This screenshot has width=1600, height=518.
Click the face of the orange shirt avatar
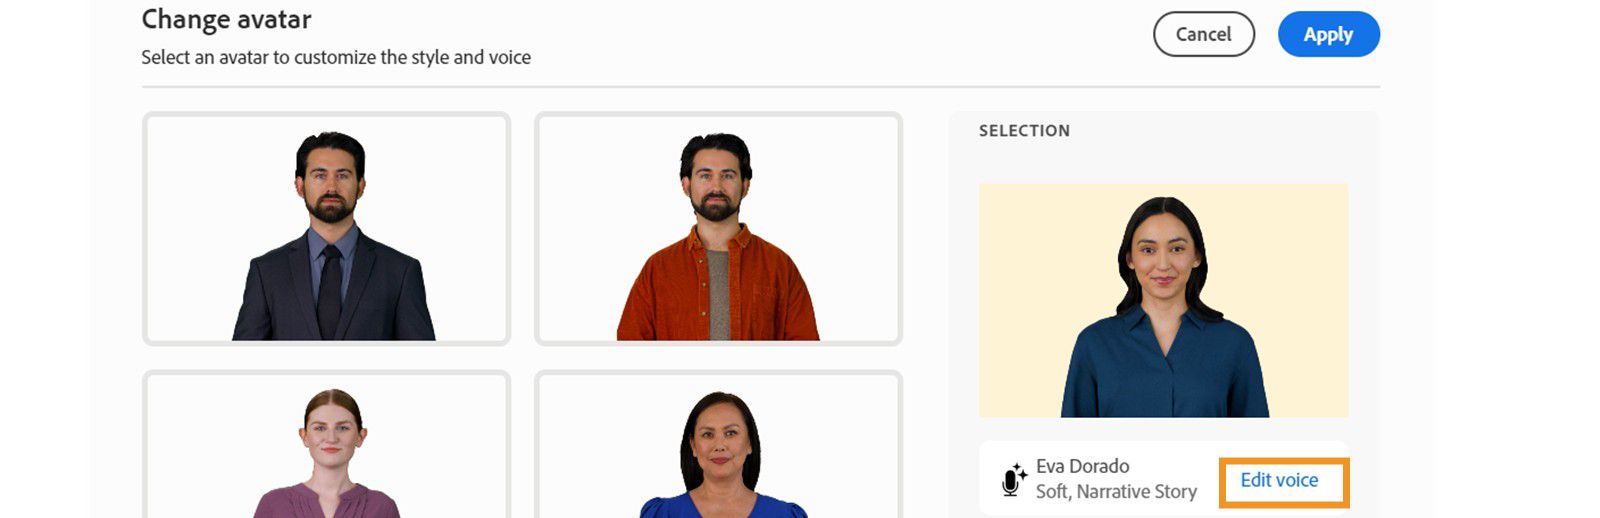tap(715, 182)
